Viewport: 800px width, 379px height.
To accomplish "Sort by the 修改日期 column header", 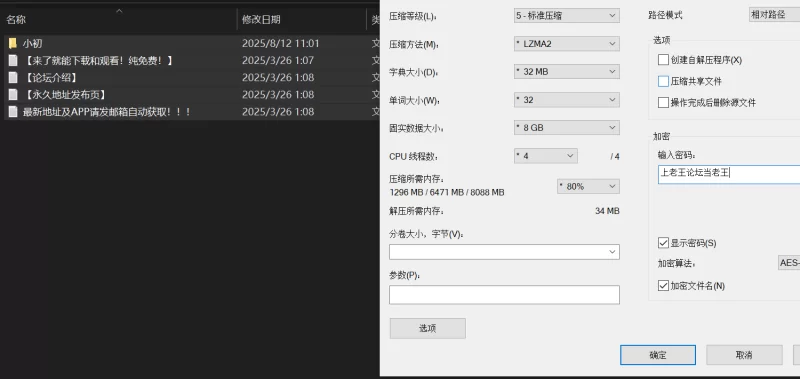I will click(261, 20).
